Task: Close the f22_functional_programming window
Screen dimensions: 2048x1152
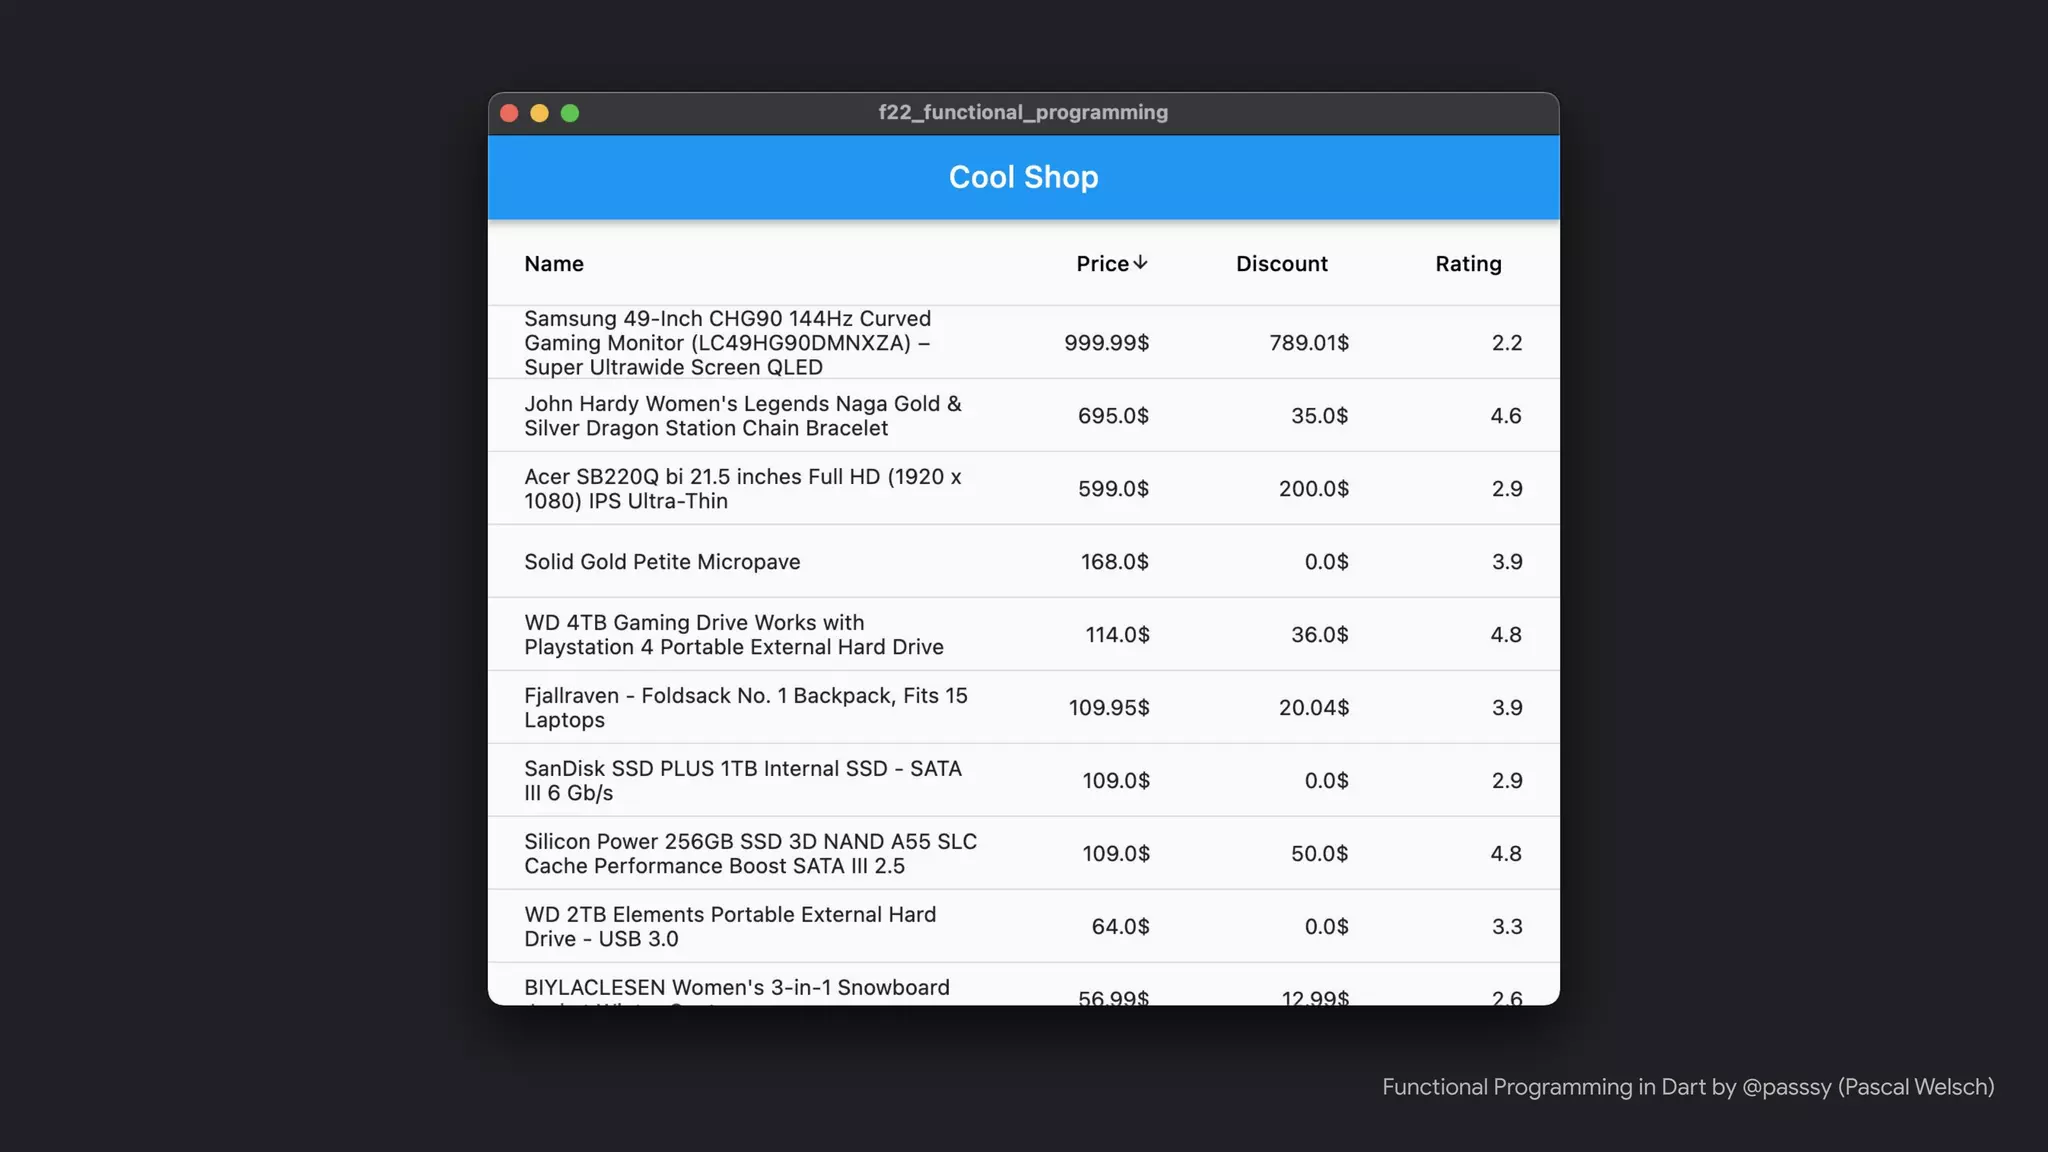Action: (509, 113)
